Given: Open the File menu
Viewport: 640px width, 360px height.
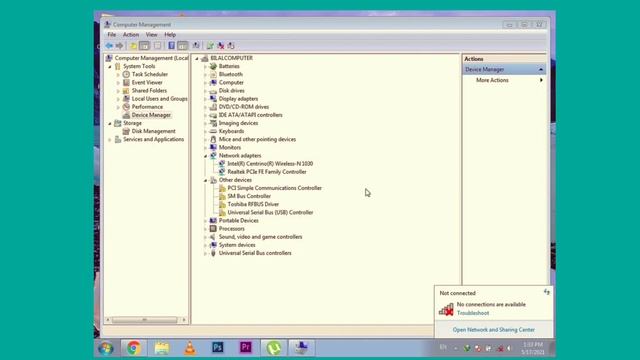Looking at the screenshot, I should (x=111, y=35).
